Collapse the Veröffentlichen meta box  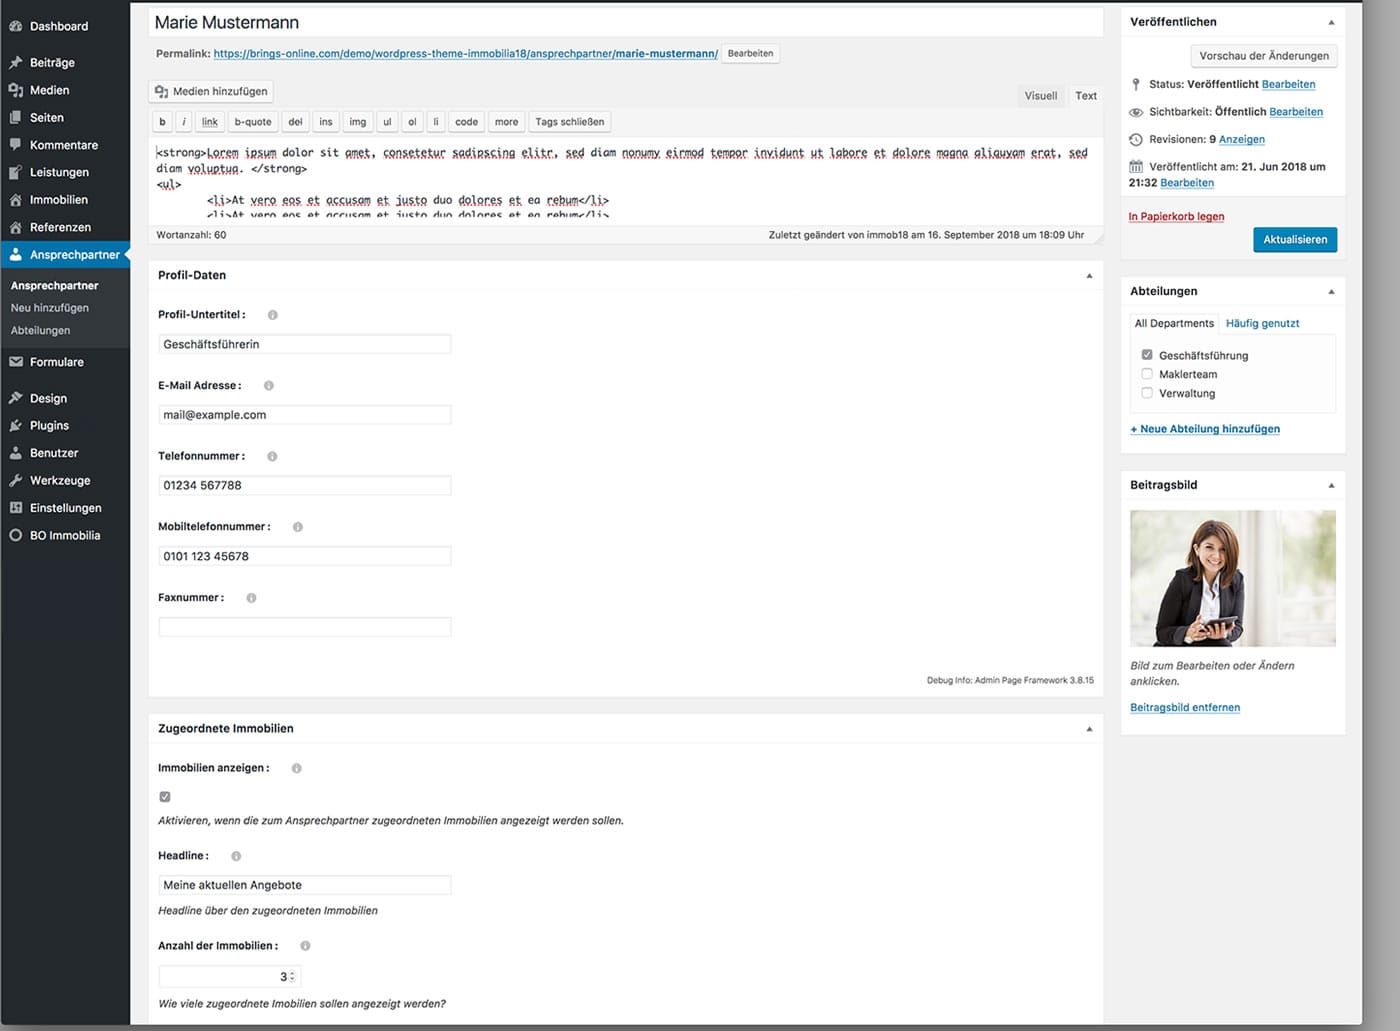1331,22
